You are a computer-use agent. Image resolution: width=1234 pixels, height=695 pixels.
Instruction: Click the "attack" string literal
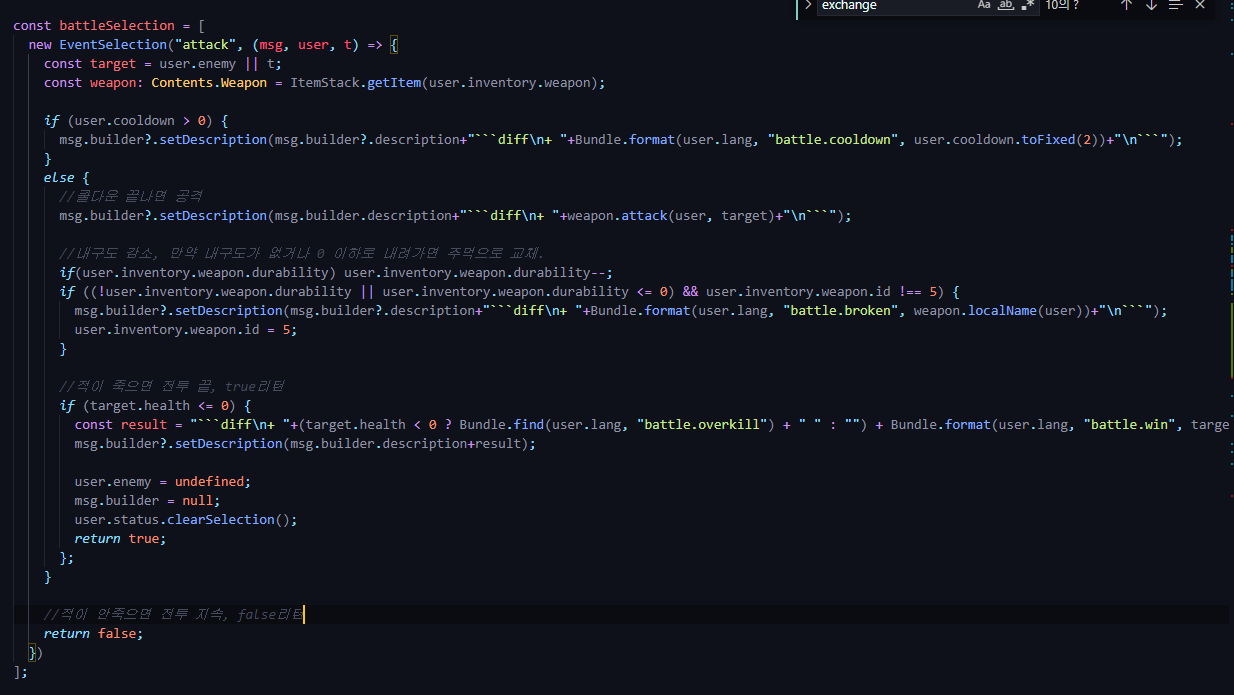tap(205, 44)
